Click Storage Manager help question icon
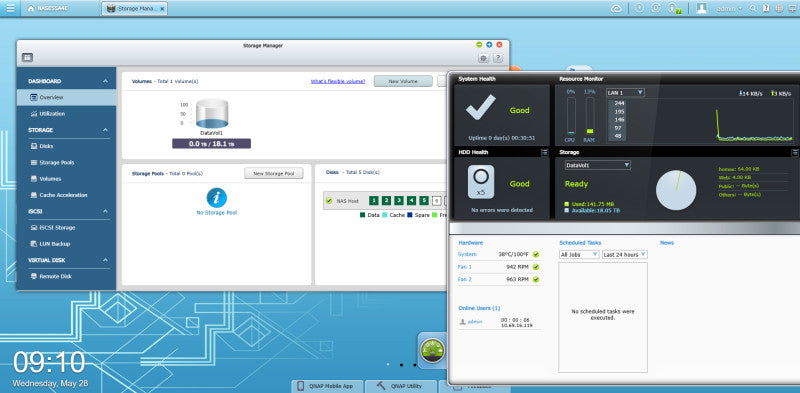 coord(498,58)
